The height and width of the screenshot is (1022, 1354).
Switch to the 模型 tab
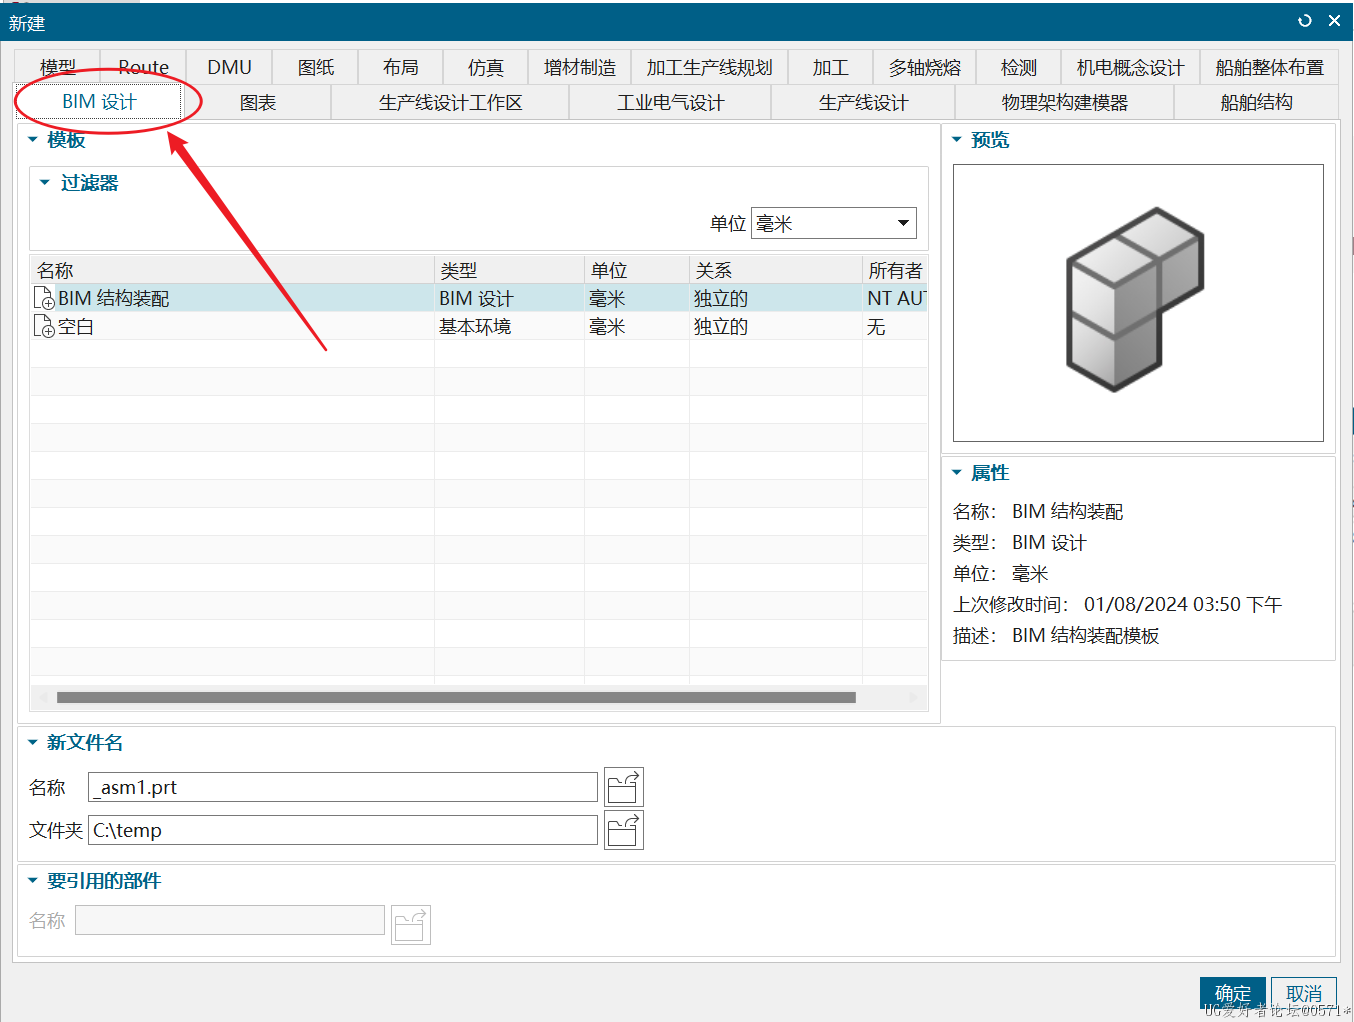[x=58, y=67]
